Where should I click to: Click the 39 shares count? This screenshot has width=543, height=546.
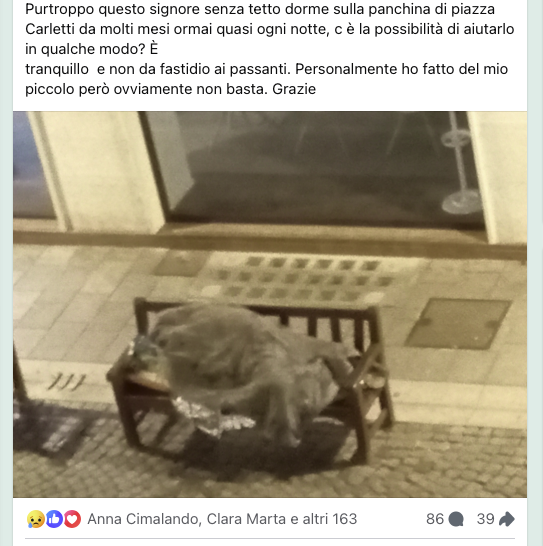click(x=486, y=519)
